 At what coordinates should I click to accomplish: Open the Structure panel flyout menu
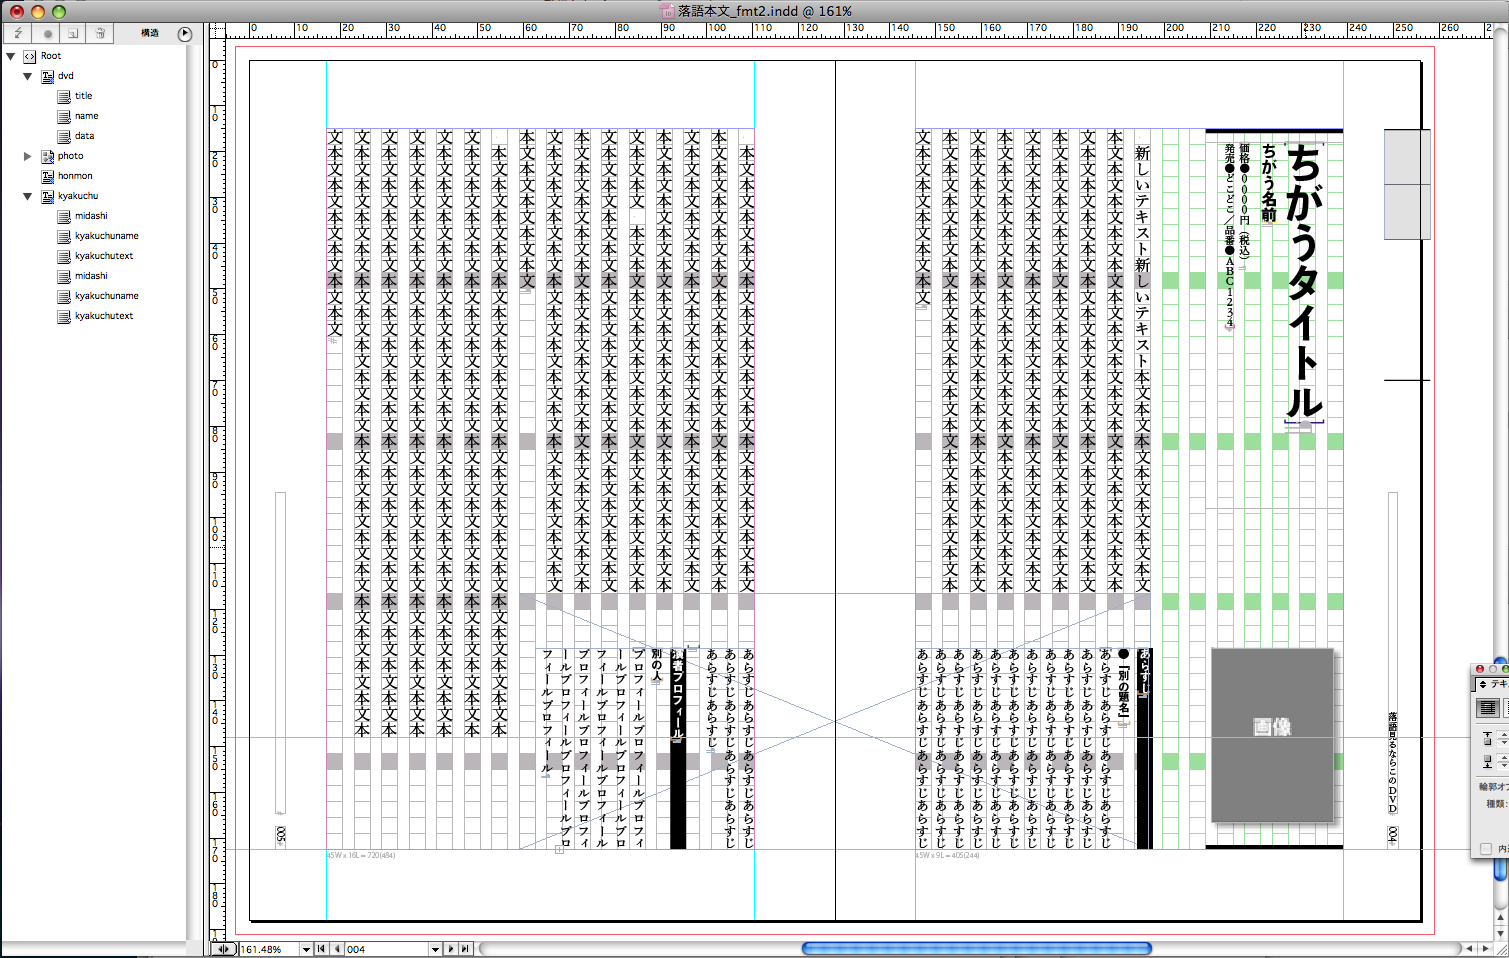pyautogui.click(x=185, y=33)
